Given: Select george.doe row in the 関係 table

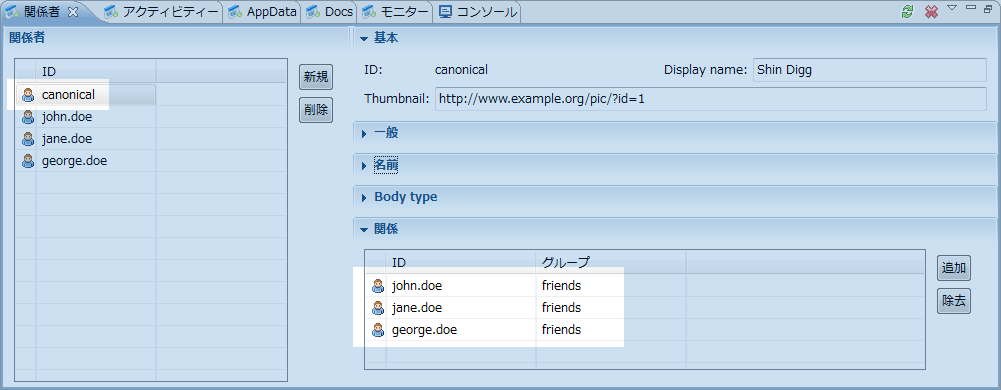Looking at the screenshot, I should [644, 329].
